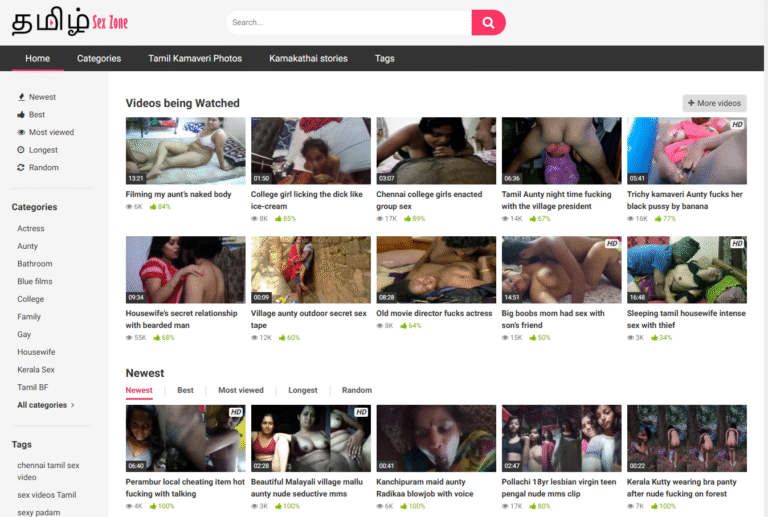Switch to Most viewed tab under Newest section
This screenshot has height=517, width=768.
(241, 390)
